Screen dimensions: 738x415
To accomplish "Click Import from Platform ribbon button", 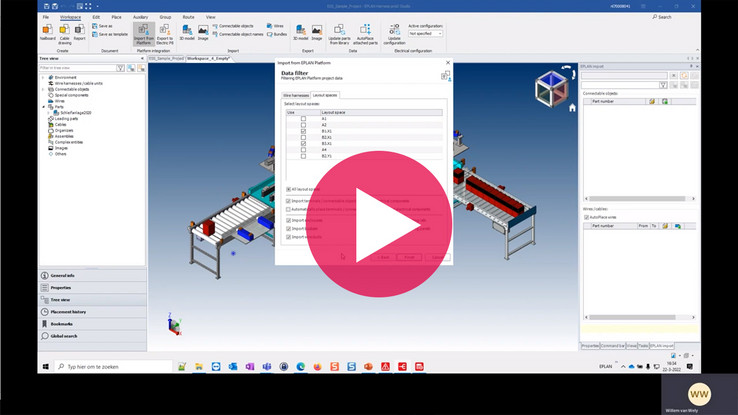I will [144, 34].
